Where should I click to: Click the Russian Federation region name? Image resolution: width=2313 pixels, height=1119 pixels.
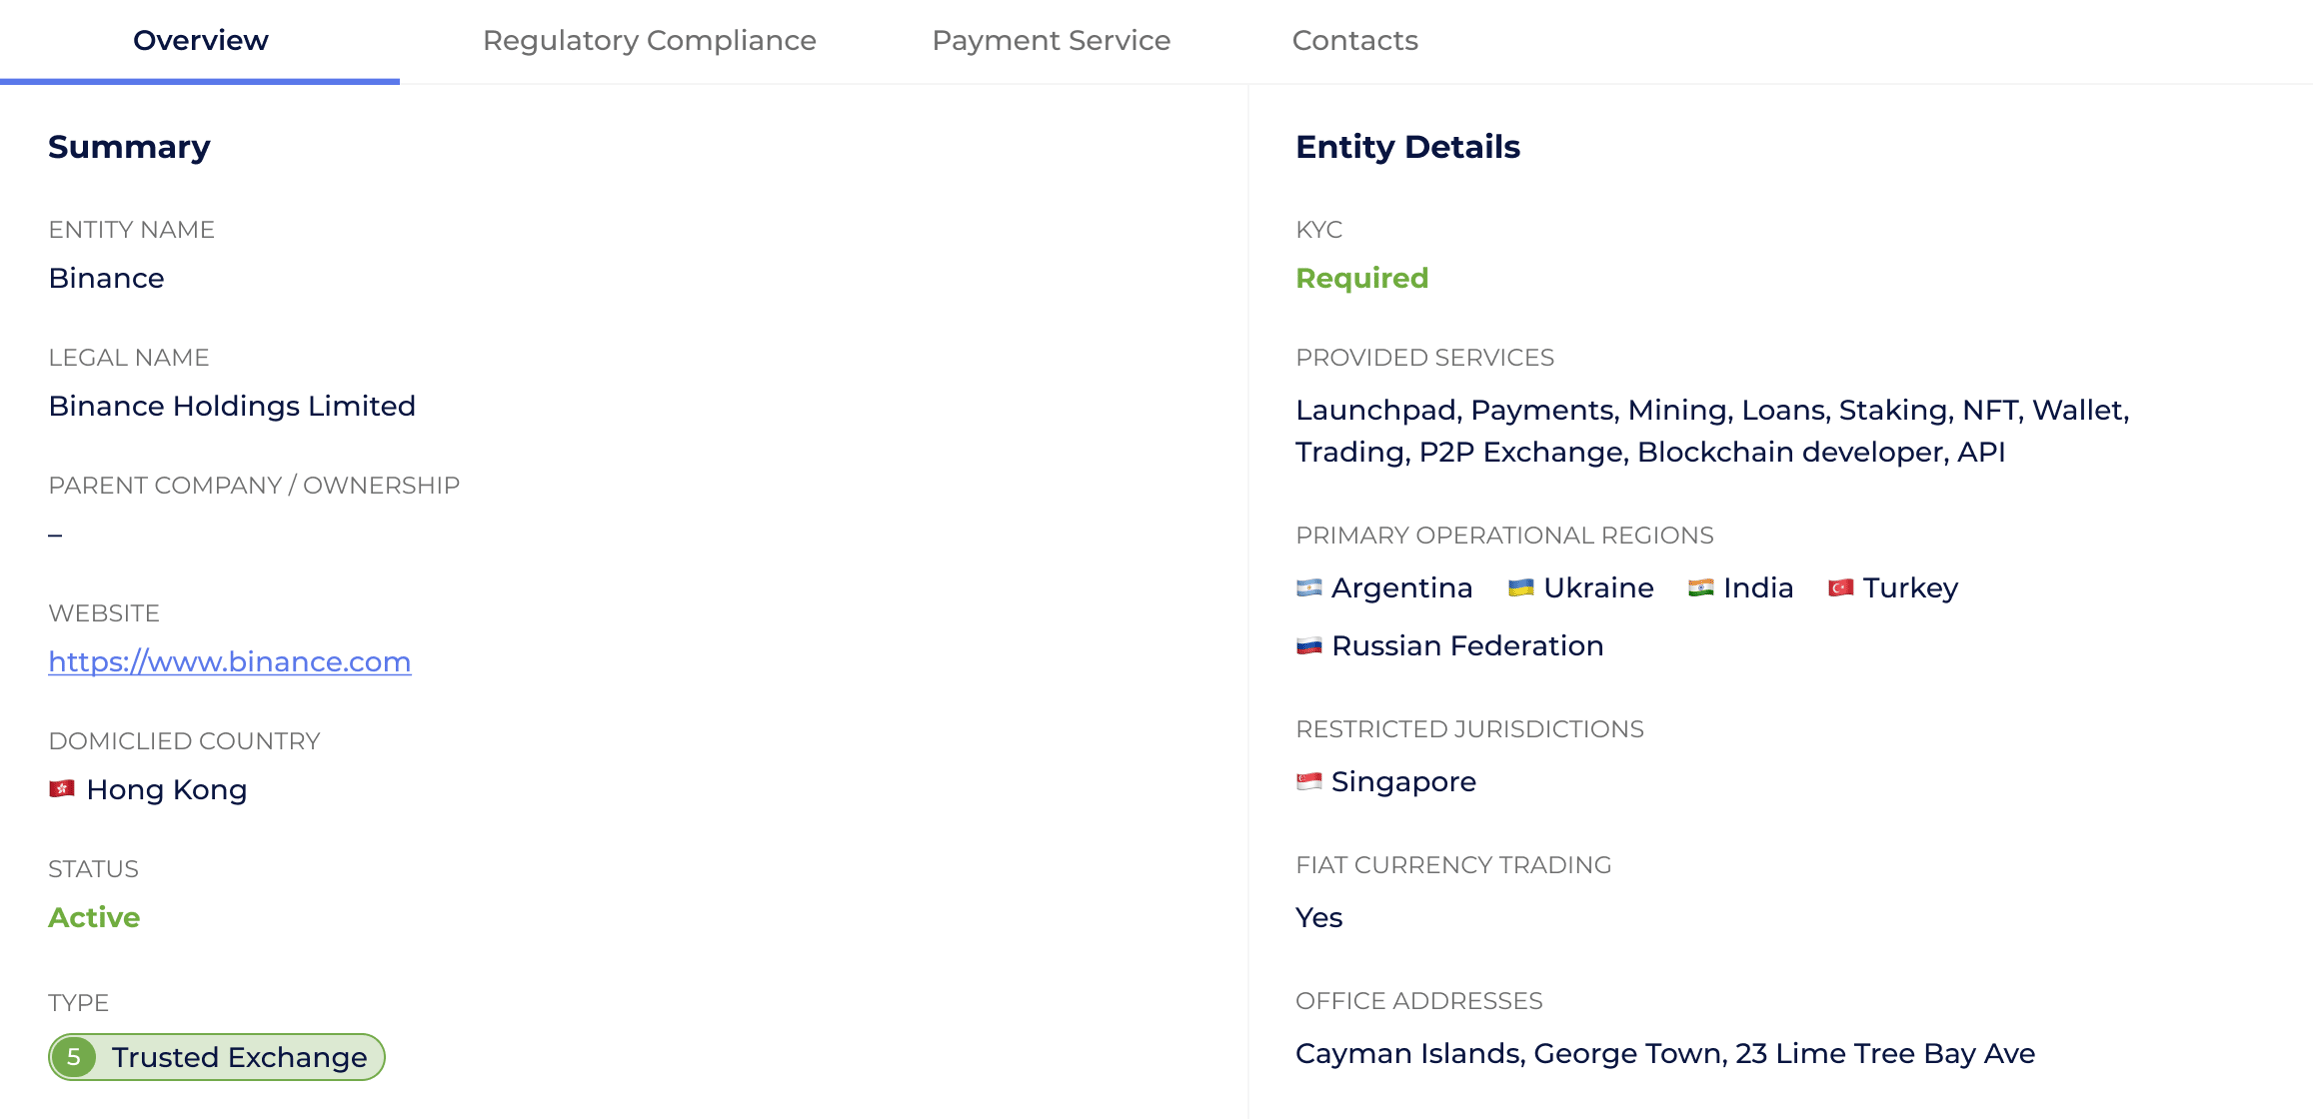[1468, 646]
